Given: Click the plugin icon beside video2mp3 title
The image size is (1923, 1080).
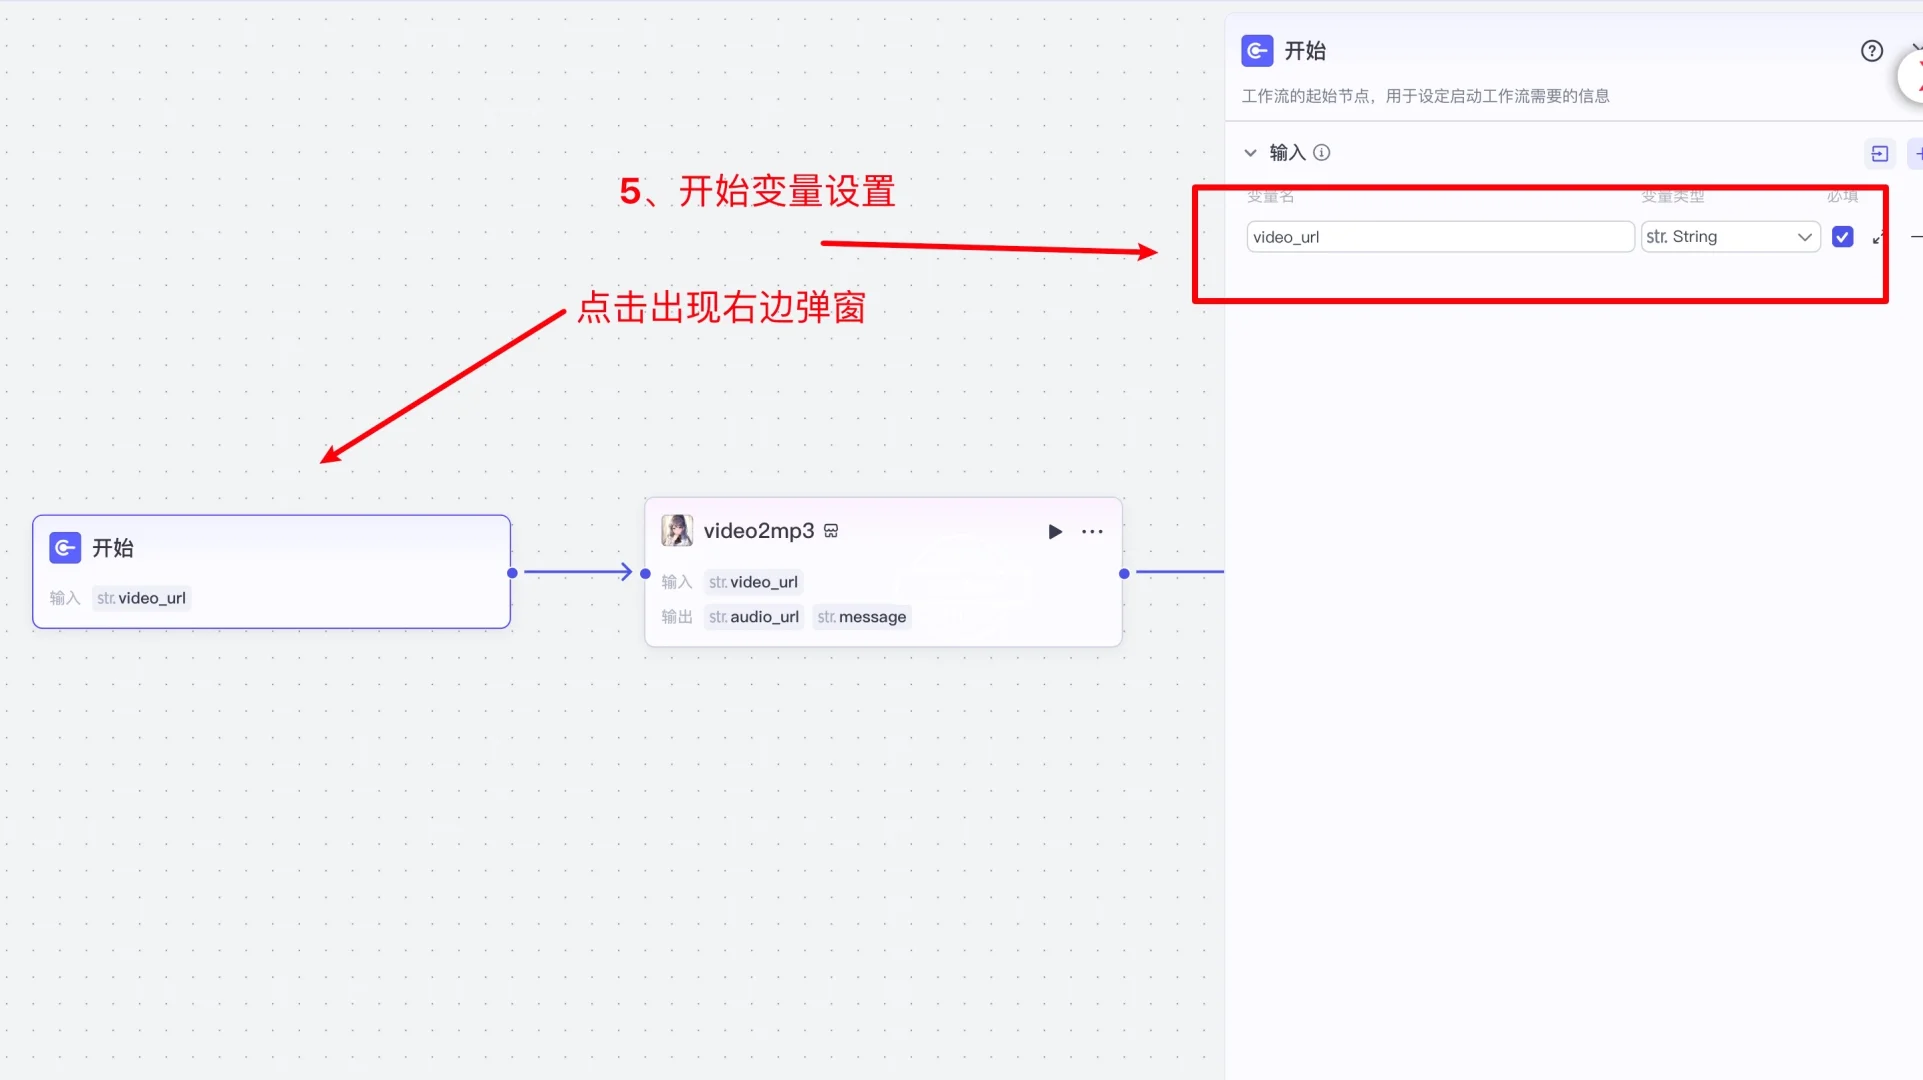Looking at the screenshot, I should coord(831,531).
